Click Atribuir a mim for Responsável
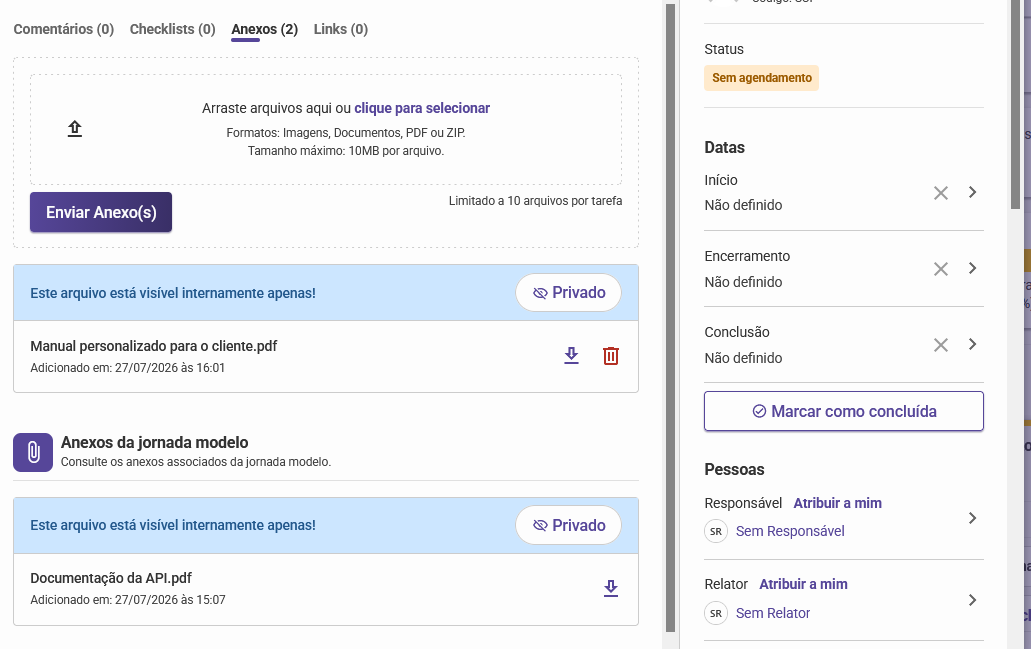The height and width of the screenshot is (649, 1031). pyautogui.click(x=837, y=504)
